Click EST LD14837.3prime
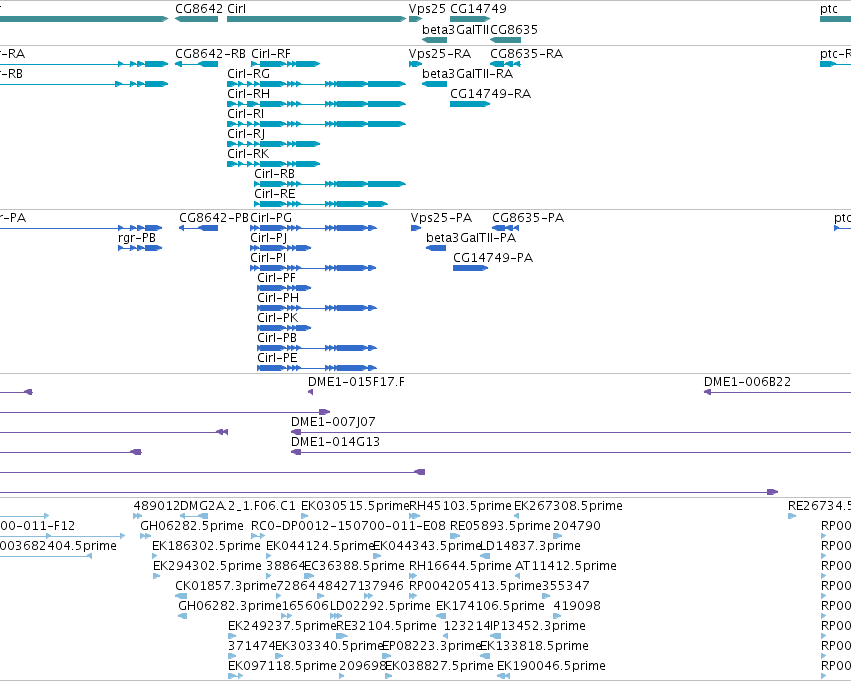 [485, 556]
